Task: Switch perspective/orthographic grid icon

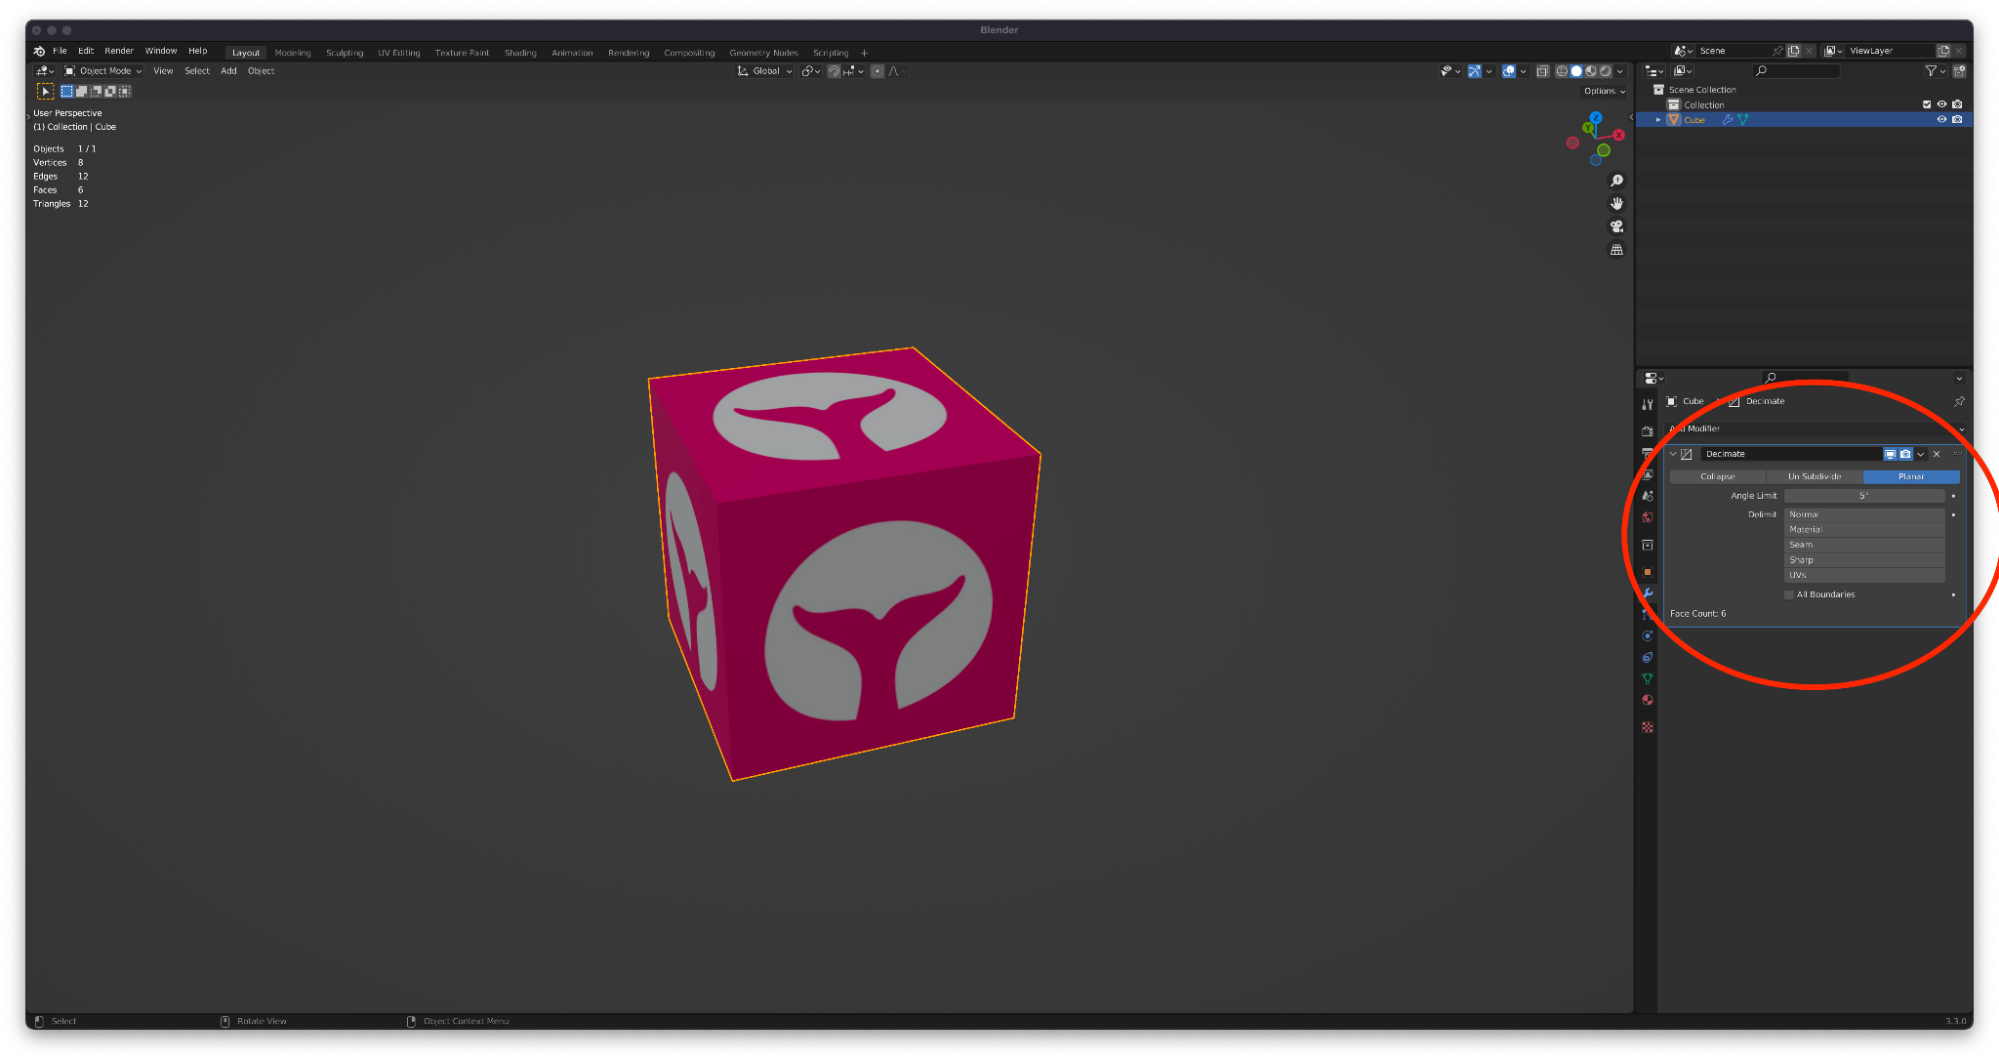Action: click(1616, 250)
